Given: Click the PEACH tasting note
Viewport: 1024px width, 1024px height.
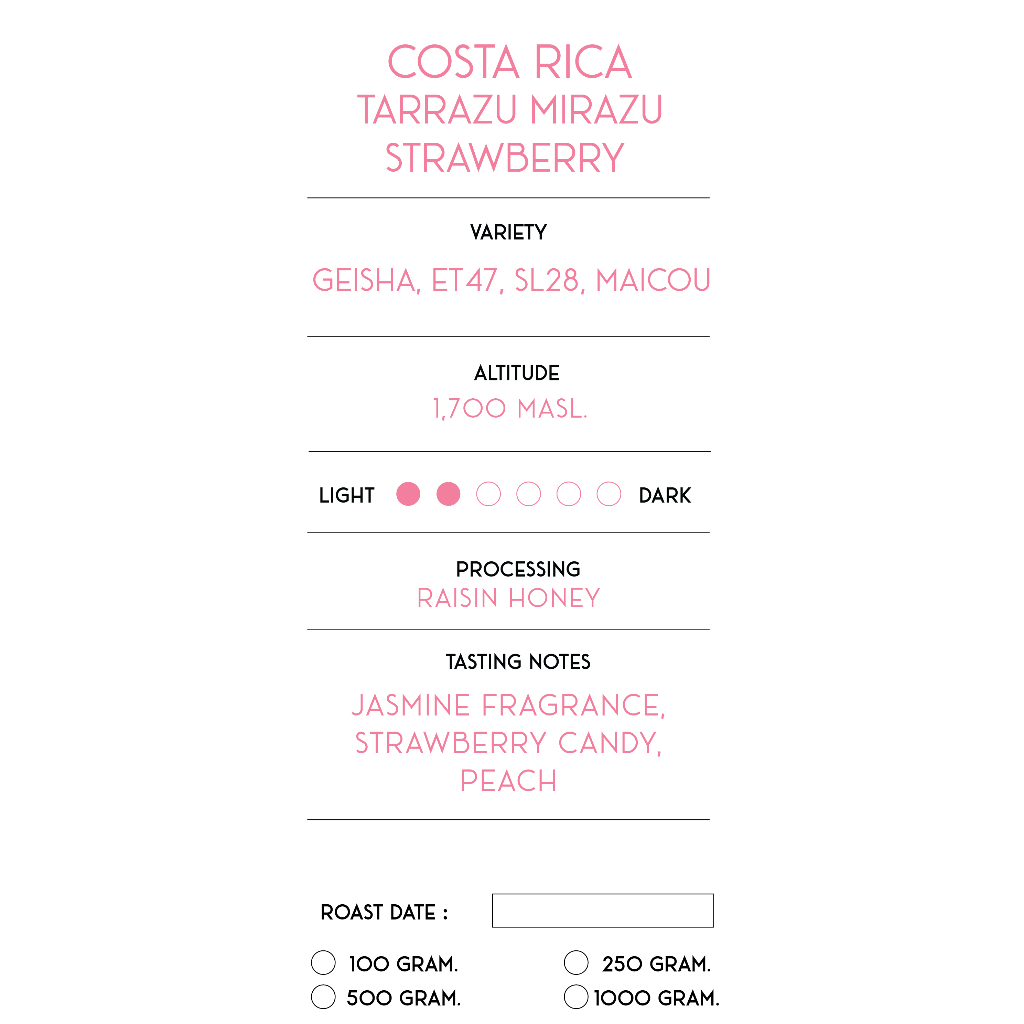Looking at the screenshot, I should [508, 781].
